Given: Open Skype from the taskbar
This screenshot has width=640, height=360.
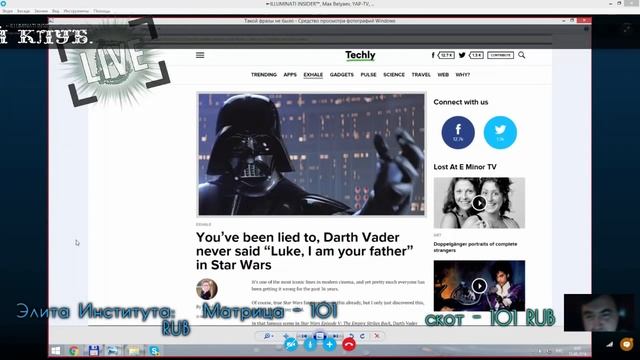Looking at the screenshot, I should 154,350.
